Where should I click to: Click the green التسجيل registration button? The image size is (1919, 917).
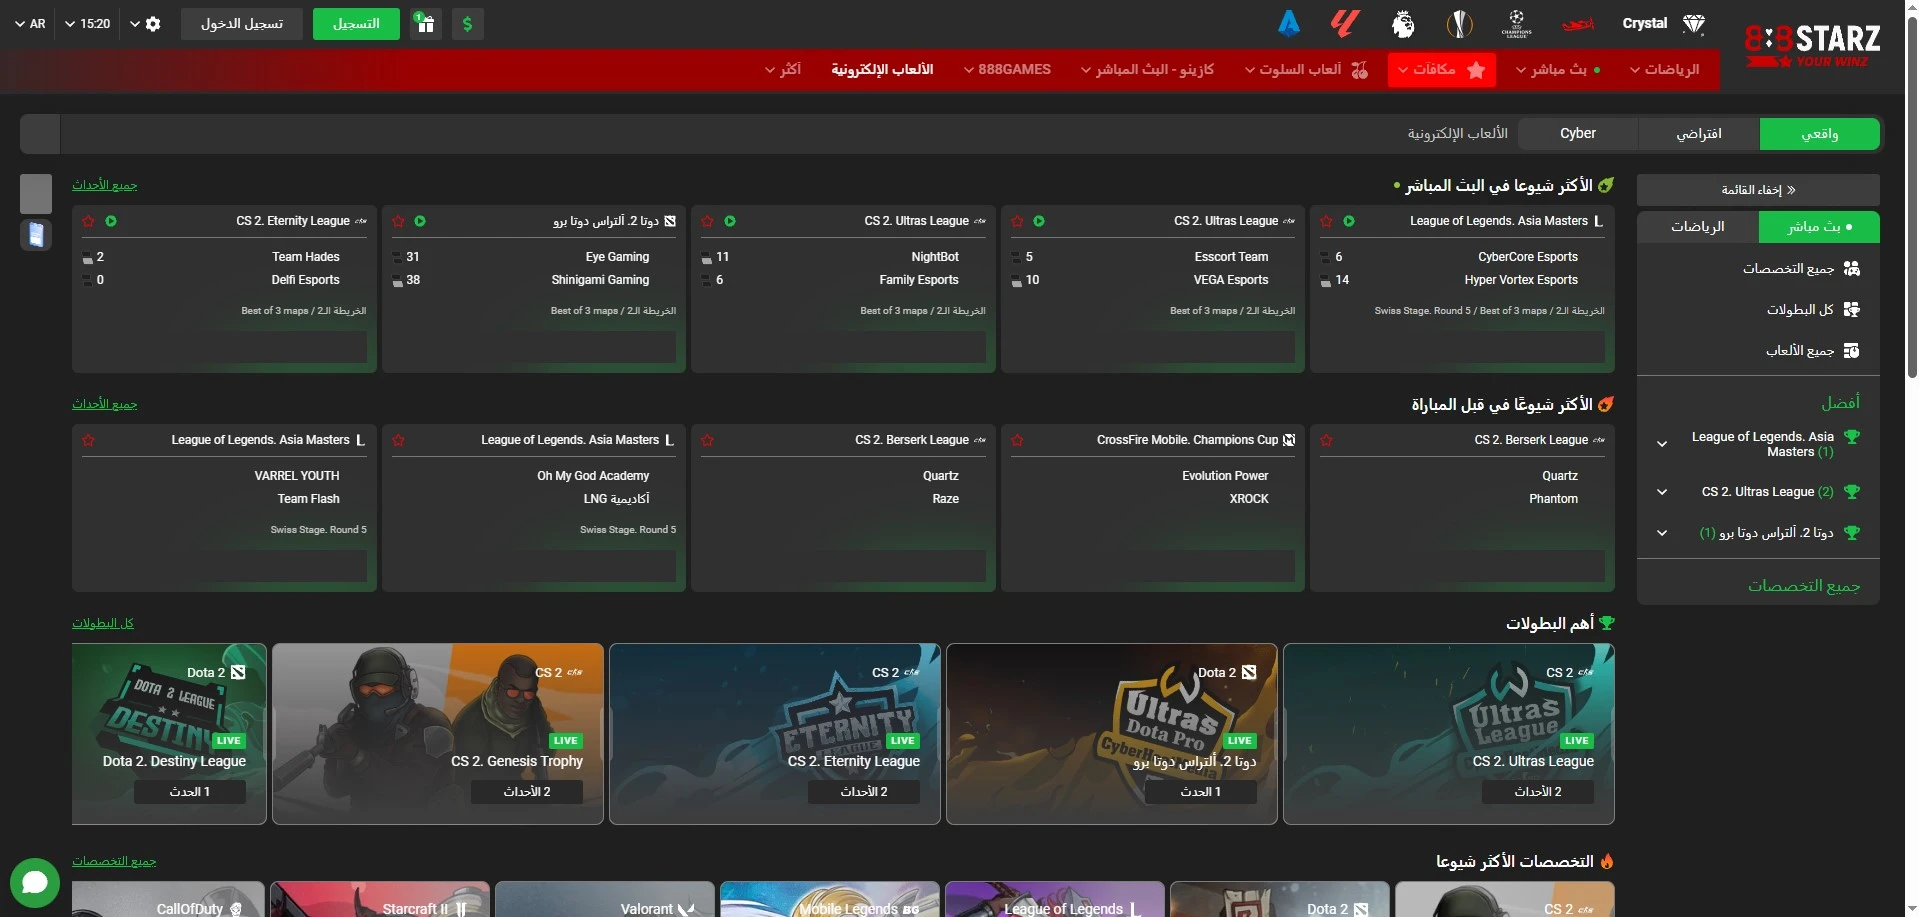356,24
